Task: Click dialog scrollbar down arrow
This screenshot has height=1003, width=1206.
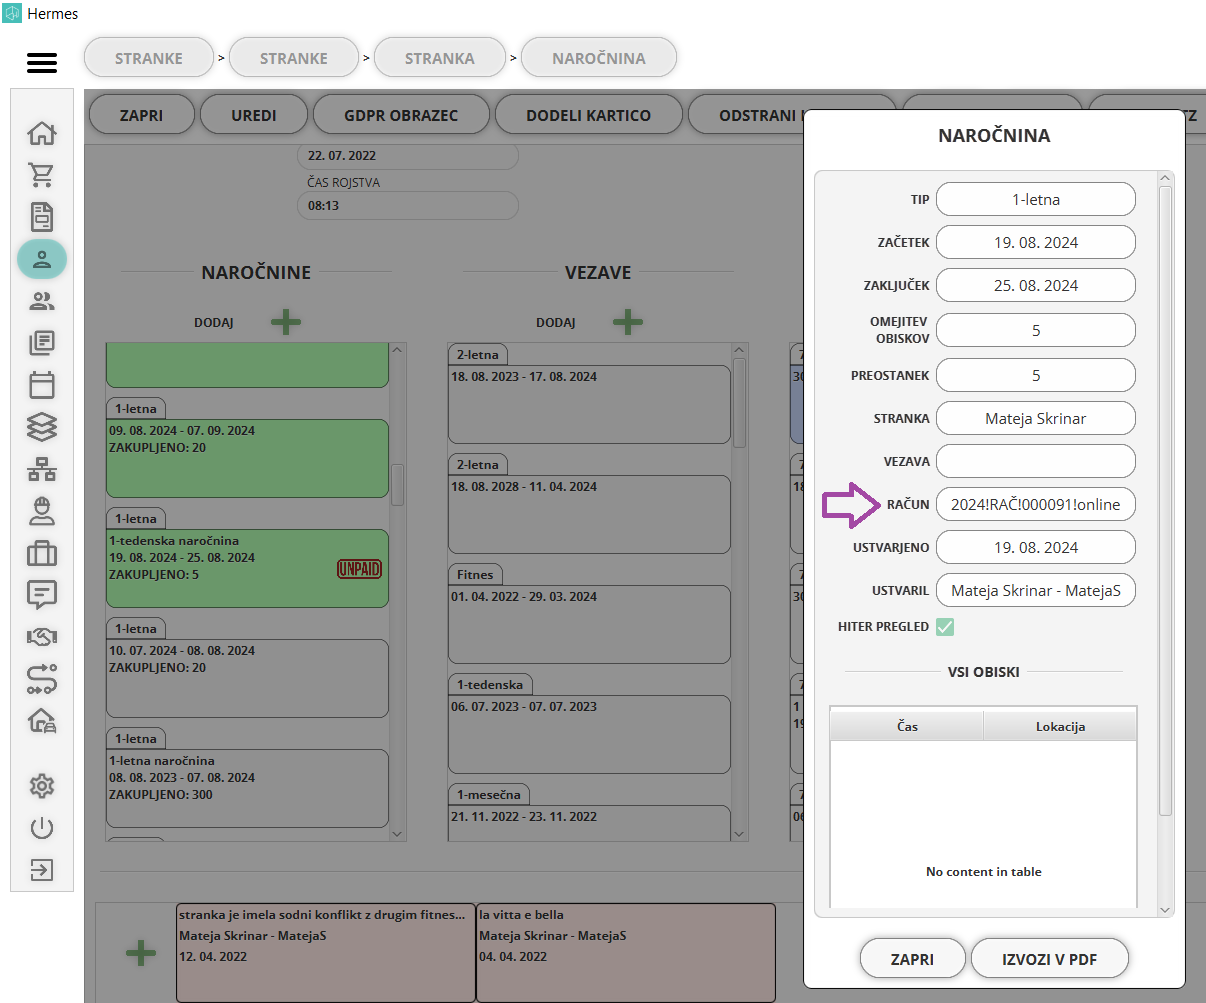Action: tap(1165, 910)
